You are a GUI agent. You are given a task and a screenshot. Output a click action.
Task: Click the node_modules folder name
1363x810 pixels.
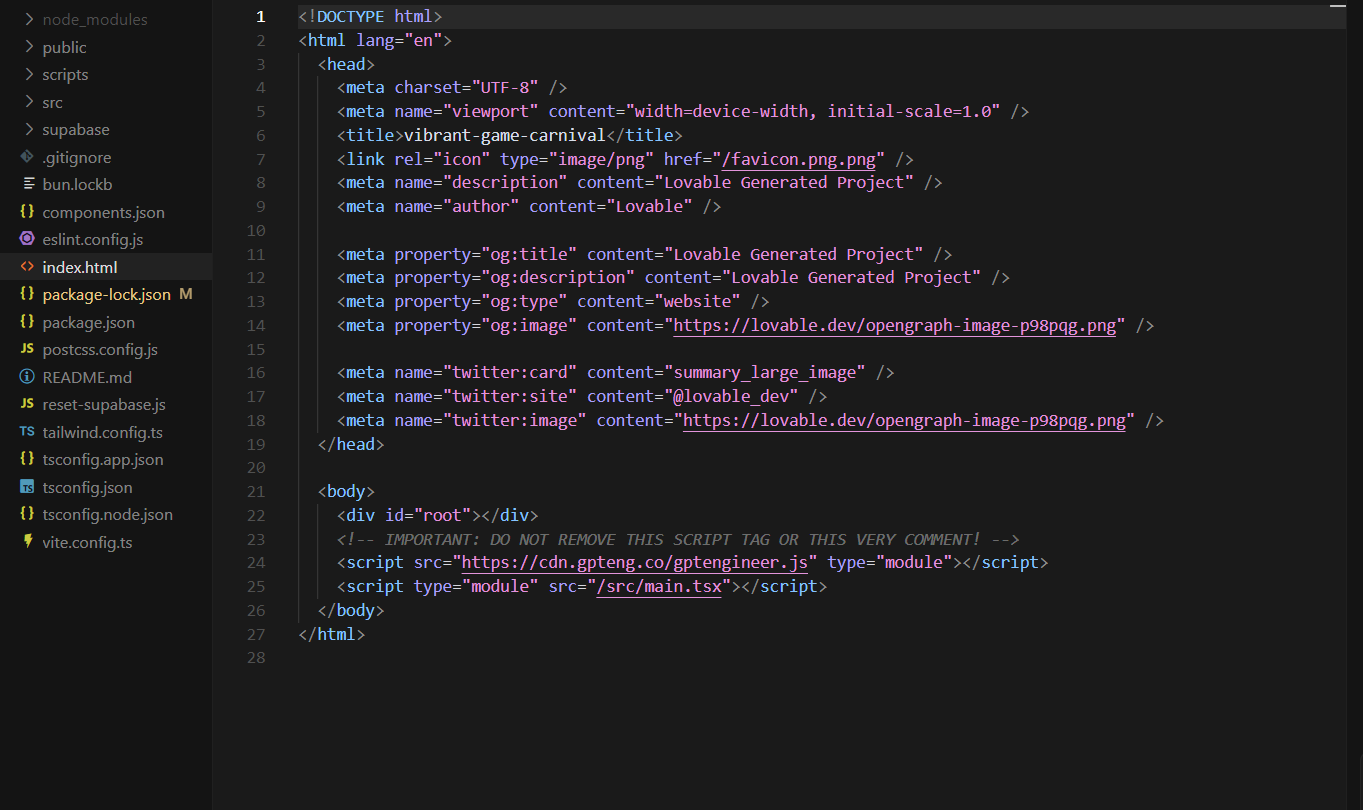[x=95, y=20]
